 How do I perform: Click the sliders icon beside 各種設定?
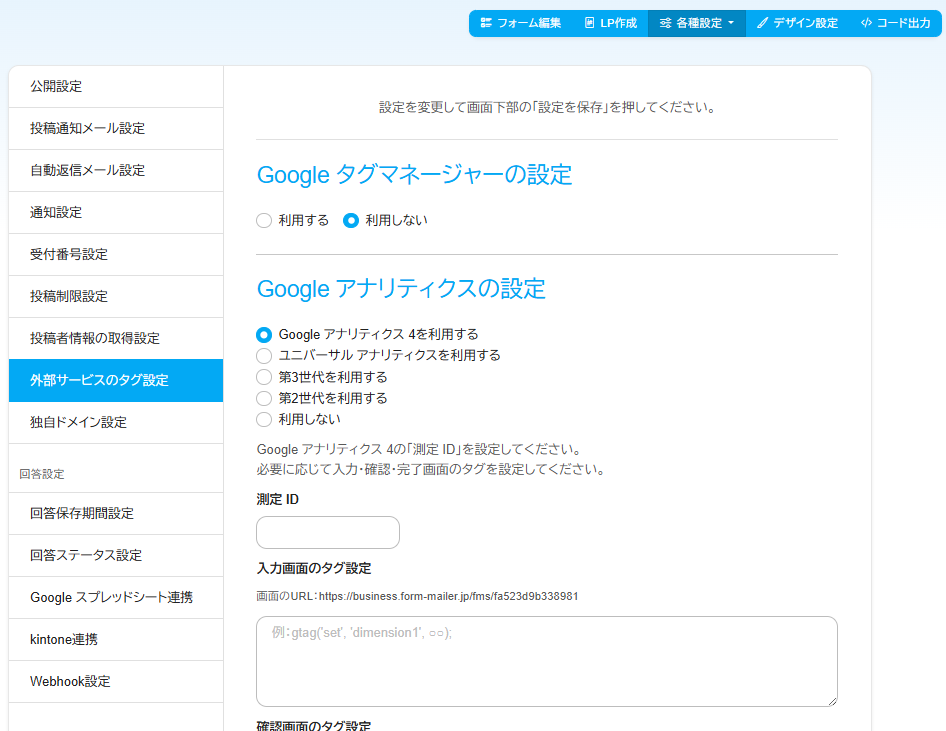point(665,23)
